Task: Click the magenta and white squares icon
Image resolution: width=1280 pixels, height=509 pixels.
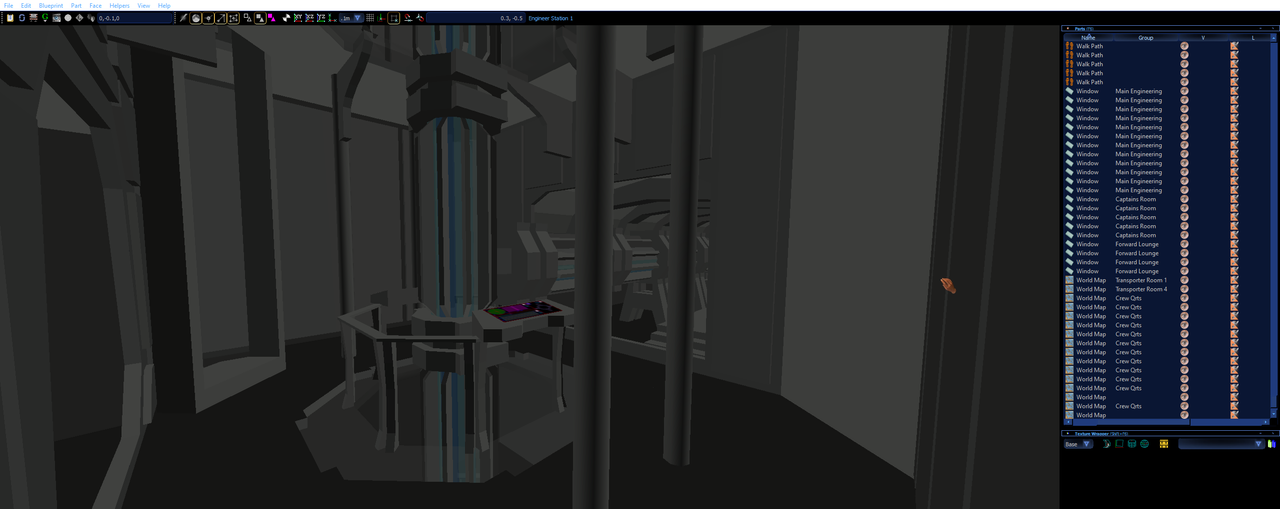Action: click(x=271, y=18)
